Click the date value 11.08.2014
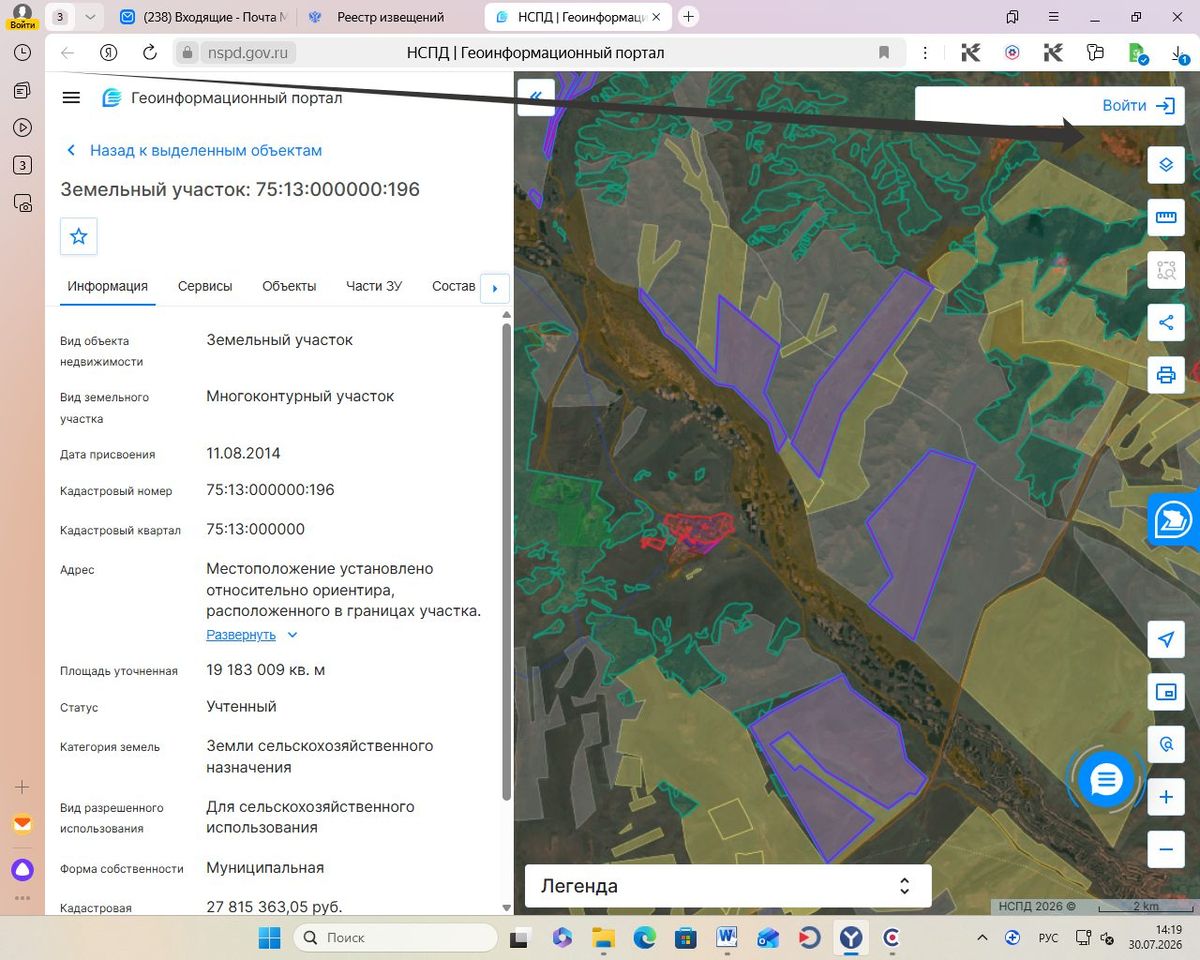Viewport: 1200px width, 960px height. click(243, 453)
